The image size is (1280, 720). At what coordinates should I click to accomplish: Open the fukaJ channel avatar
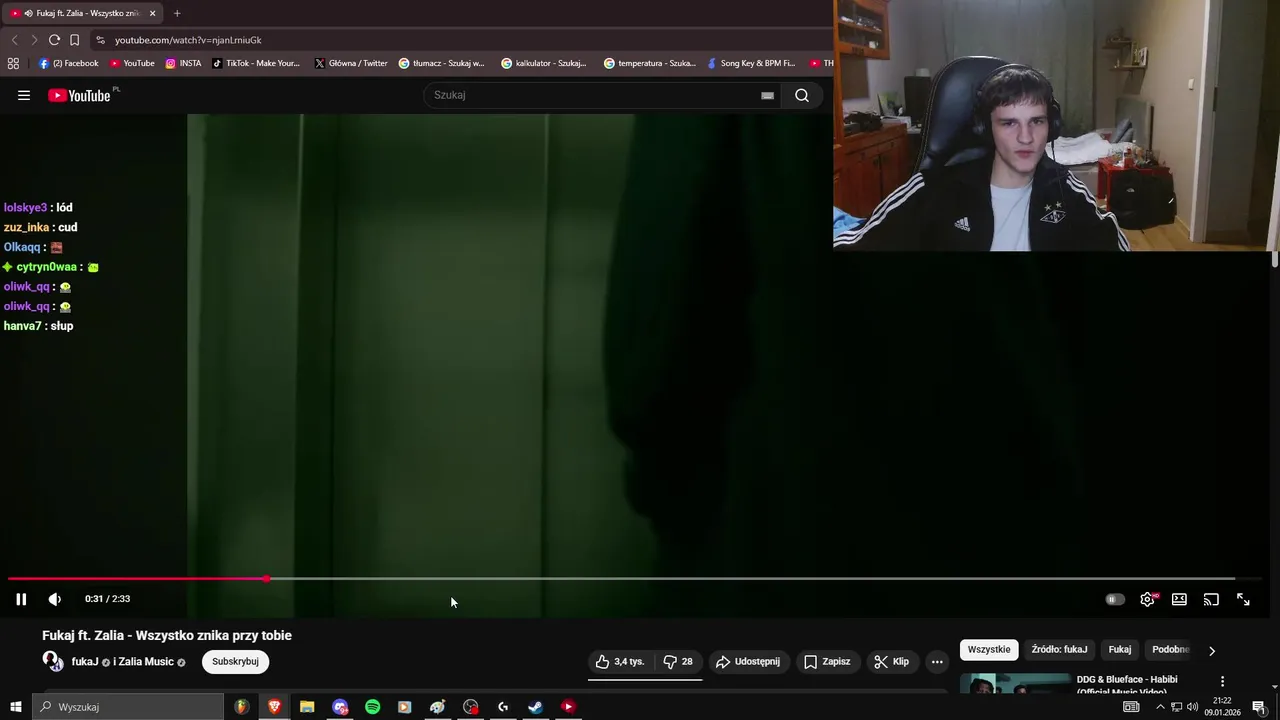[53, 661]
